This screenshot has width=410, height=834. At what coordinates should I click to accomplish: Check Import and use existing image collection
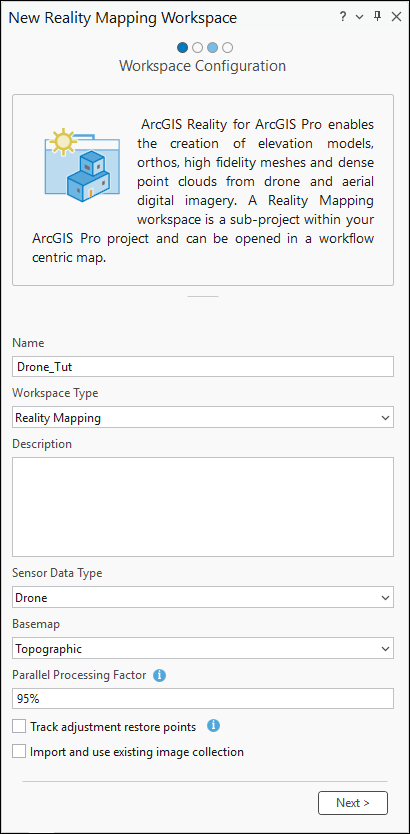[19, 752]
